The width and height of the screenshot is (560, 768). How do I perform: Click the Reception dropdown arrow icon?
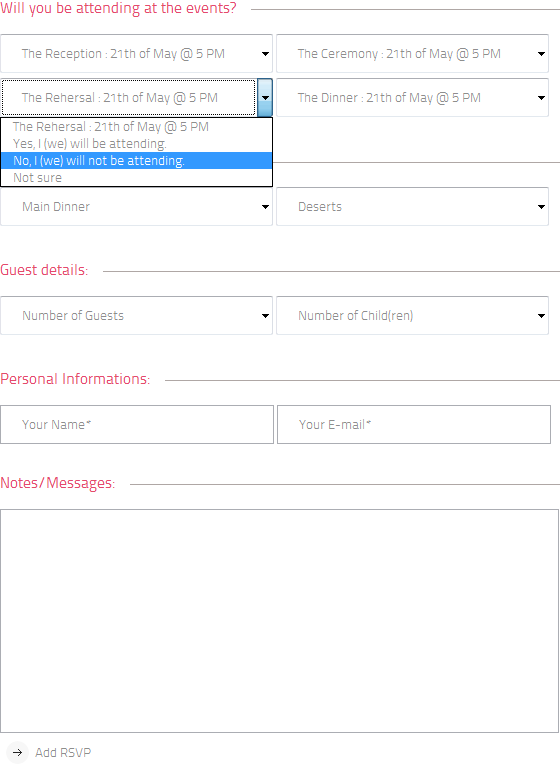tap(265, 54)
